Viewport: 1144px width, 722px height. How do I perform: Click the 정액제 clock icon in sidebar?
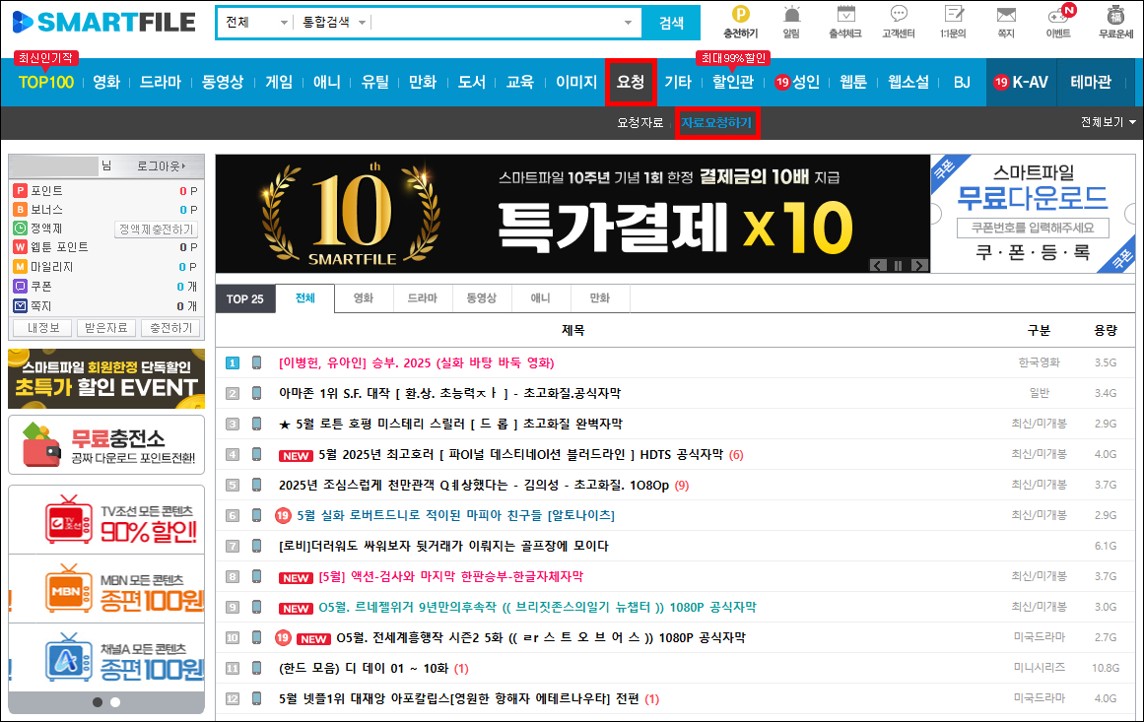point(20,228)
